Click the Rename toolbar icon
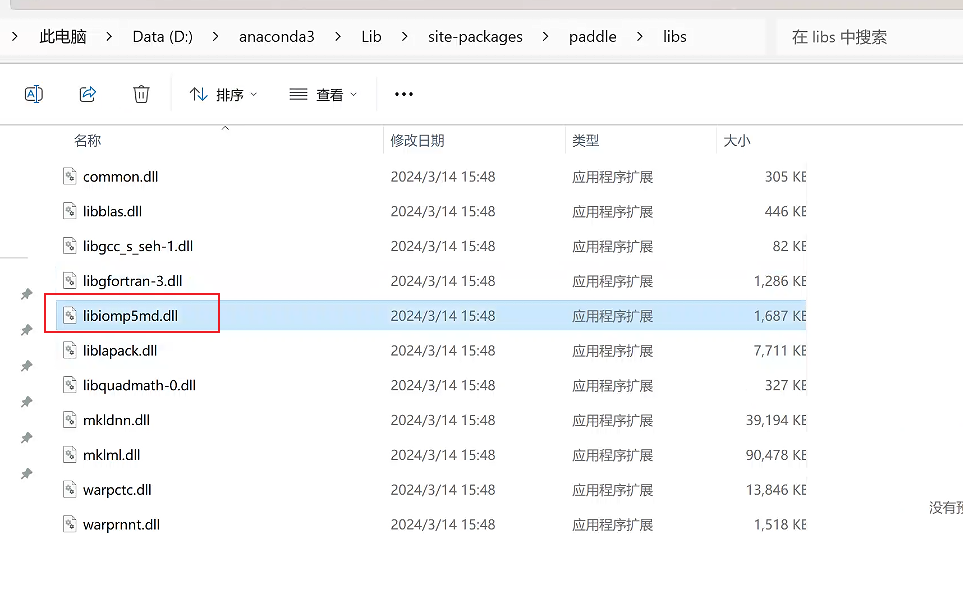963x601 pixels. (34, 94)
